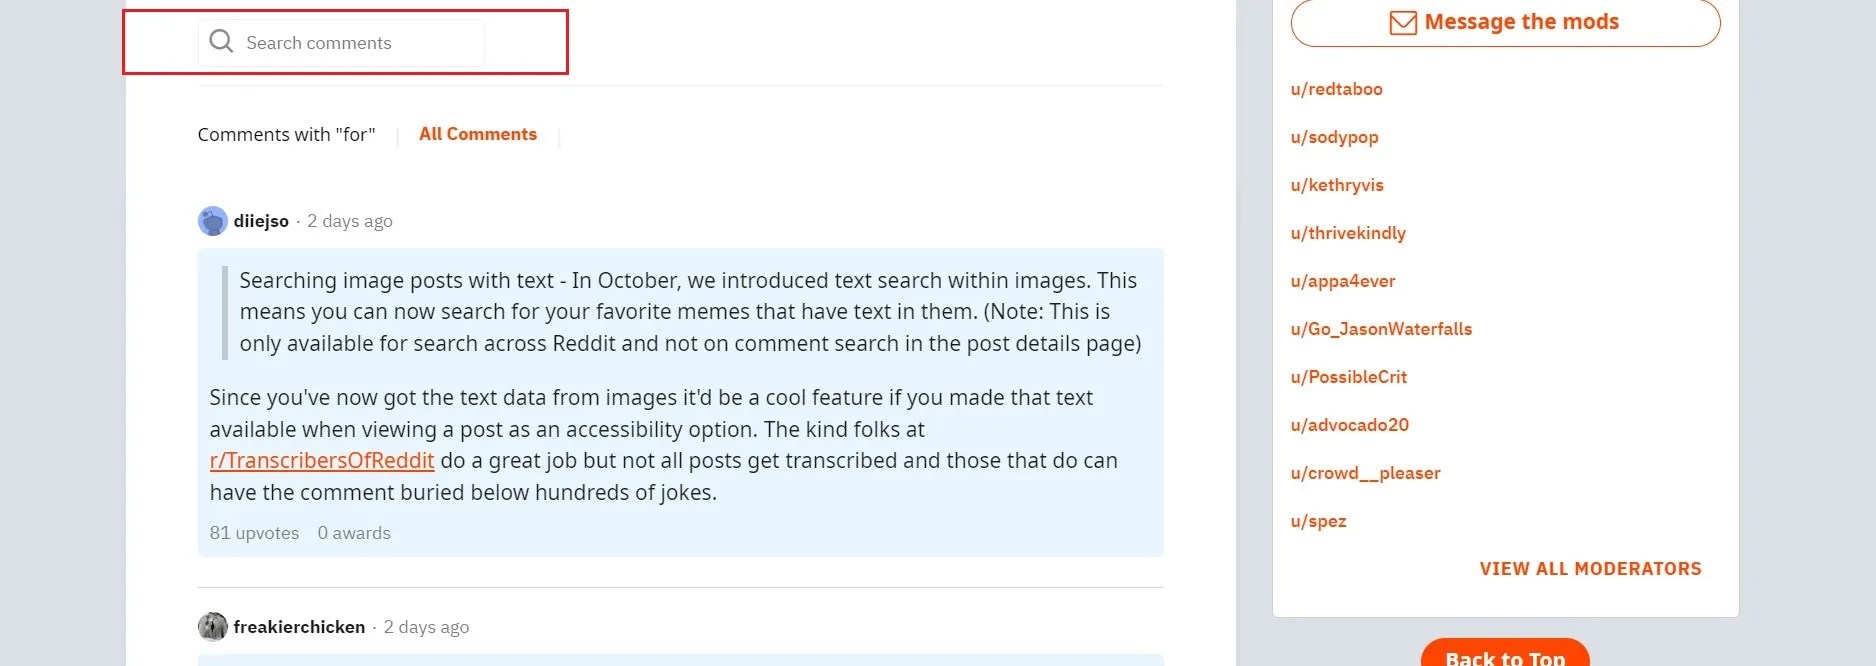The width and height of the screenshot is (1876, 666).
Task: Open VIEW ALL MODERATORS
Action: point(1590,568)
